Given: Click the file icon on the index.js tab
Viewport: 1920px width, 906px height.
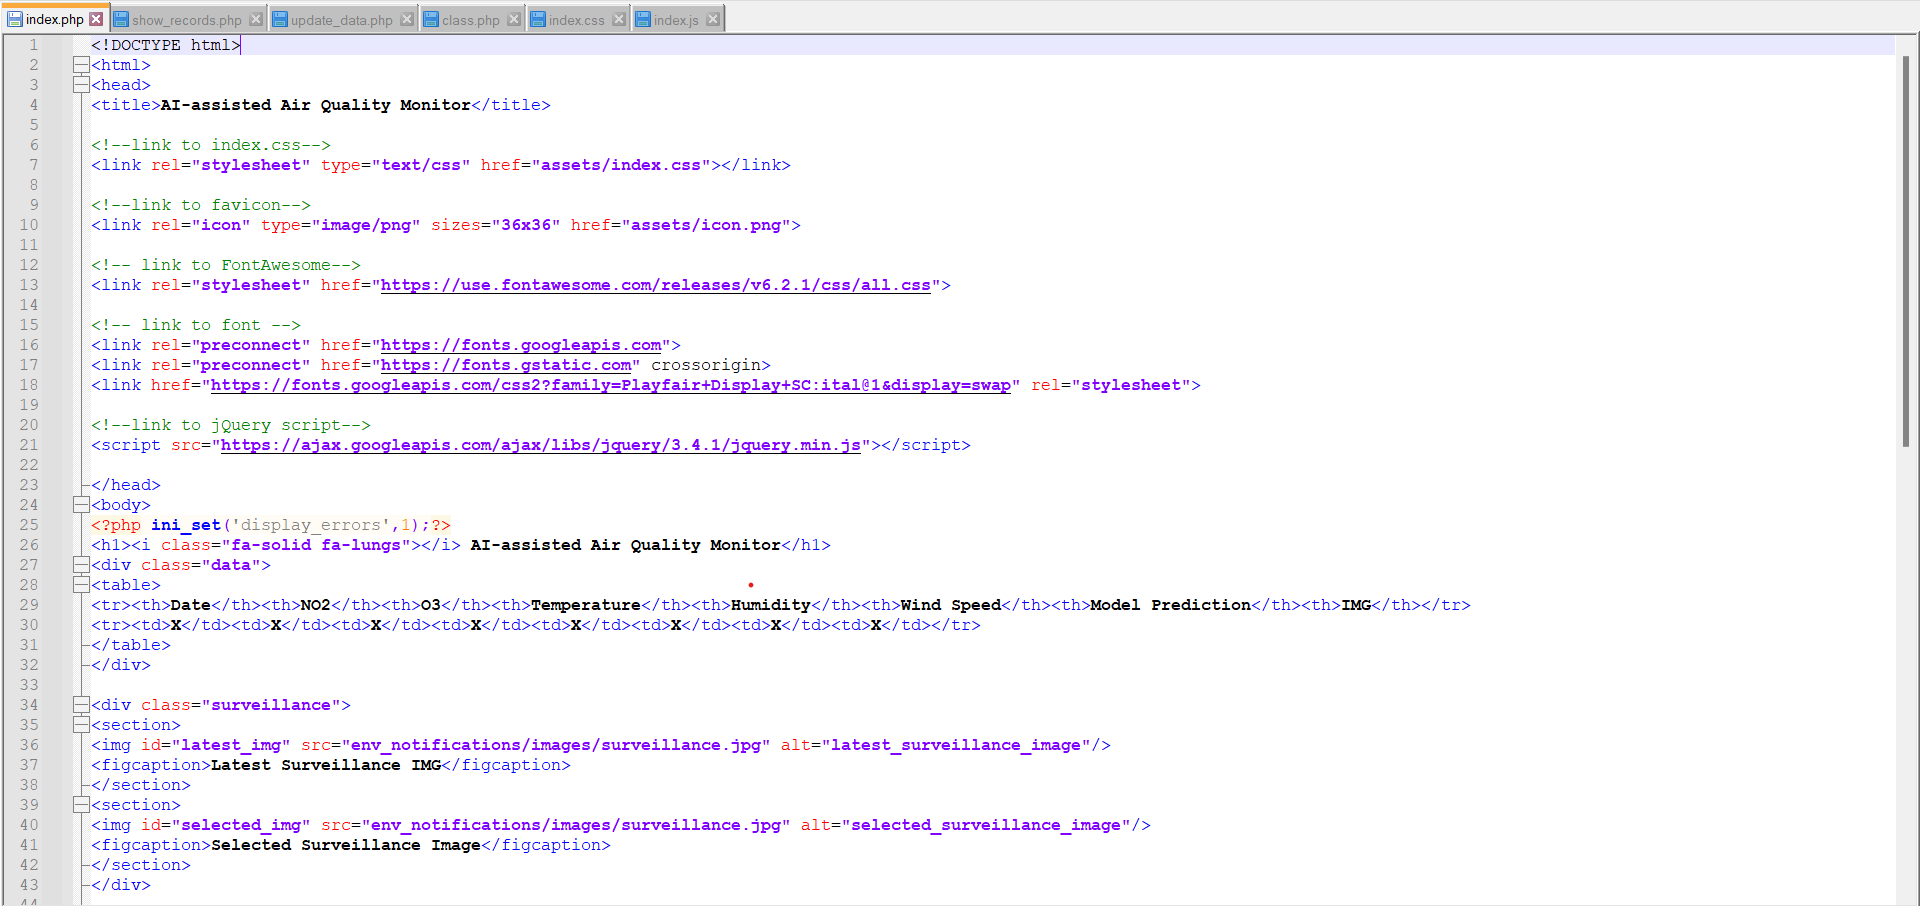Looking at the screenshot, I should pos(642,18).
